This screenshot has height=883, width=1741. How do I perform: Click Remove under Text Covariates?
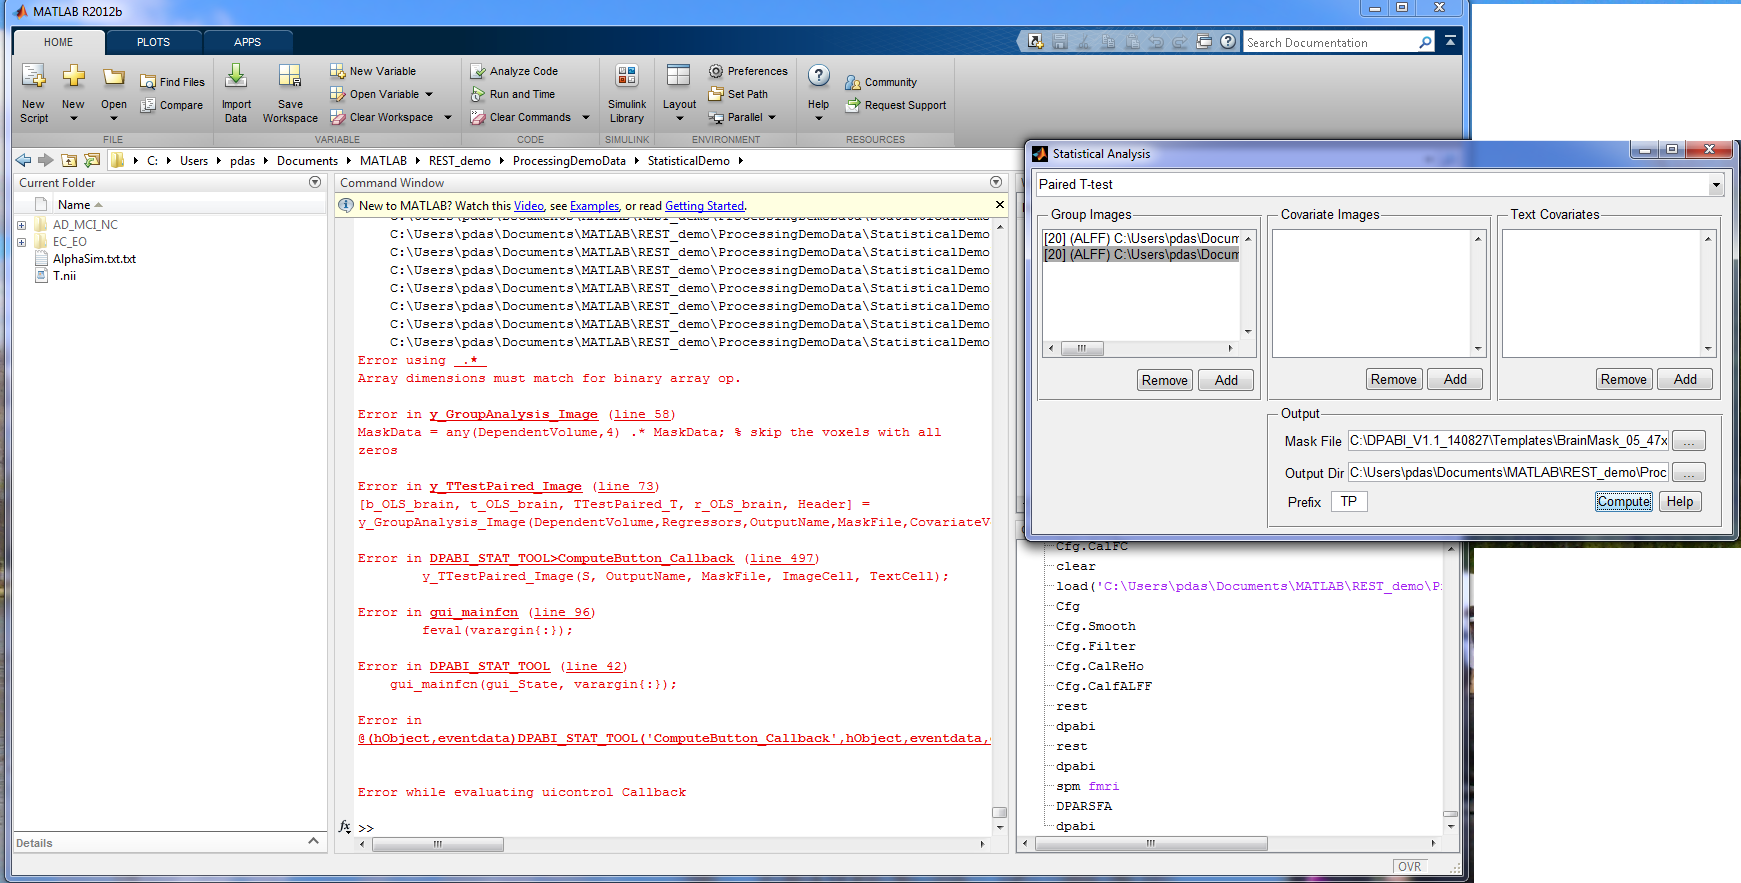click(1624, 379)
